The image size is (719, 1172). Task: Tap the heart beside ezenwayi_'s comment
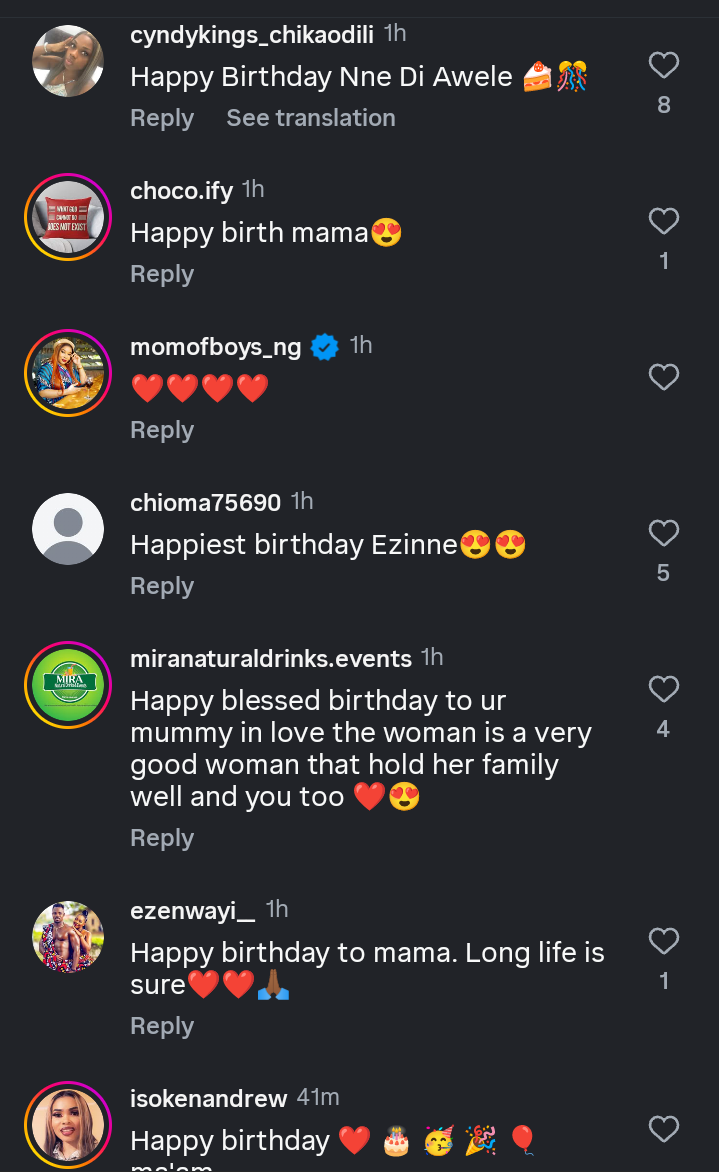(664, 941)
